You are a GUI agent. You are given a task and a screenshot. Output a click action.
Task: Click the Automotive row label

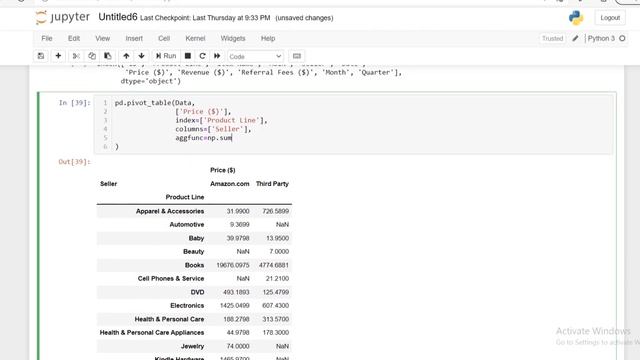click(187, 224)
